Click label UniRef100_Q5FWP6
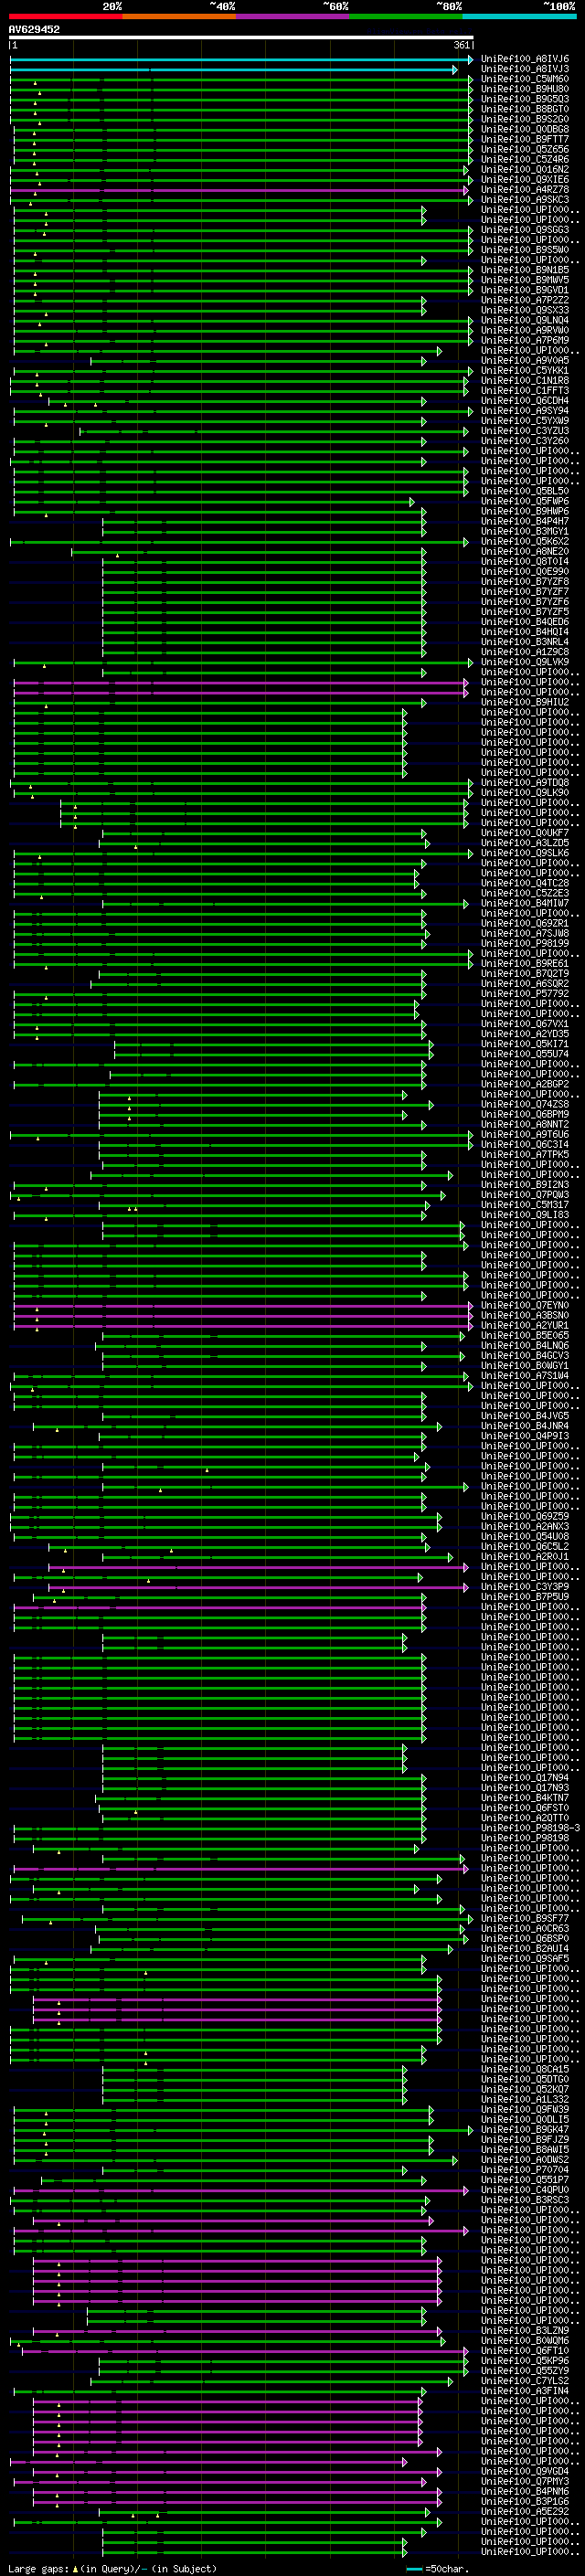 (x=525, y=501)
